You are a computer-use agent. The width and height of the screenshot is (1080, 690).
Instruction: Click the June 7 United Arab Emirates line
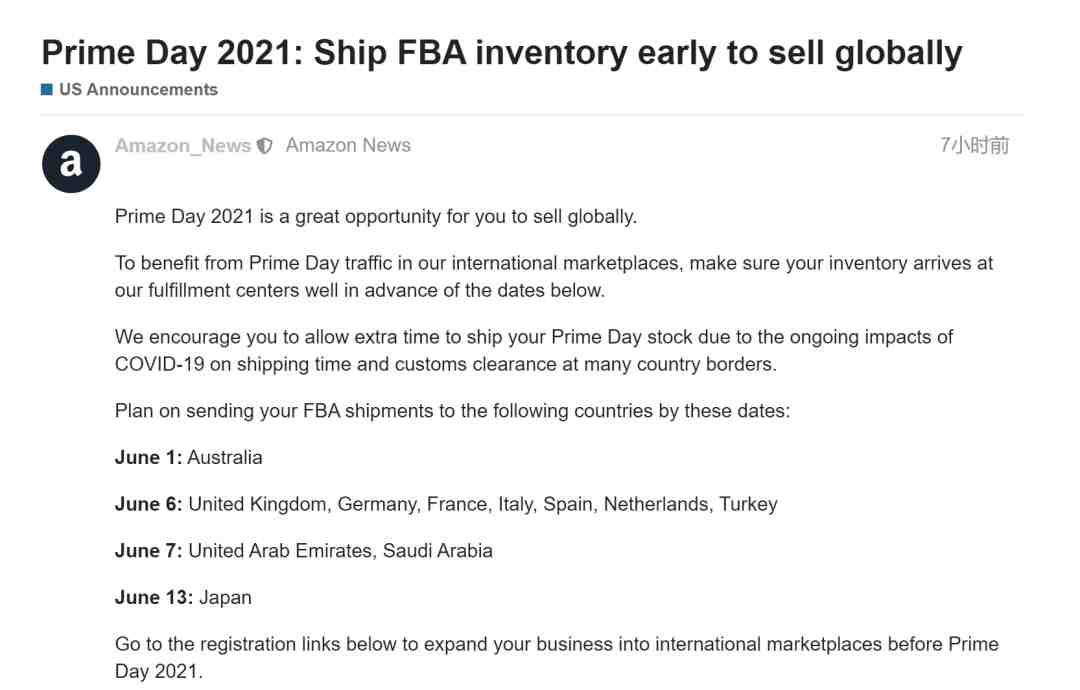[x=304, y=551]
